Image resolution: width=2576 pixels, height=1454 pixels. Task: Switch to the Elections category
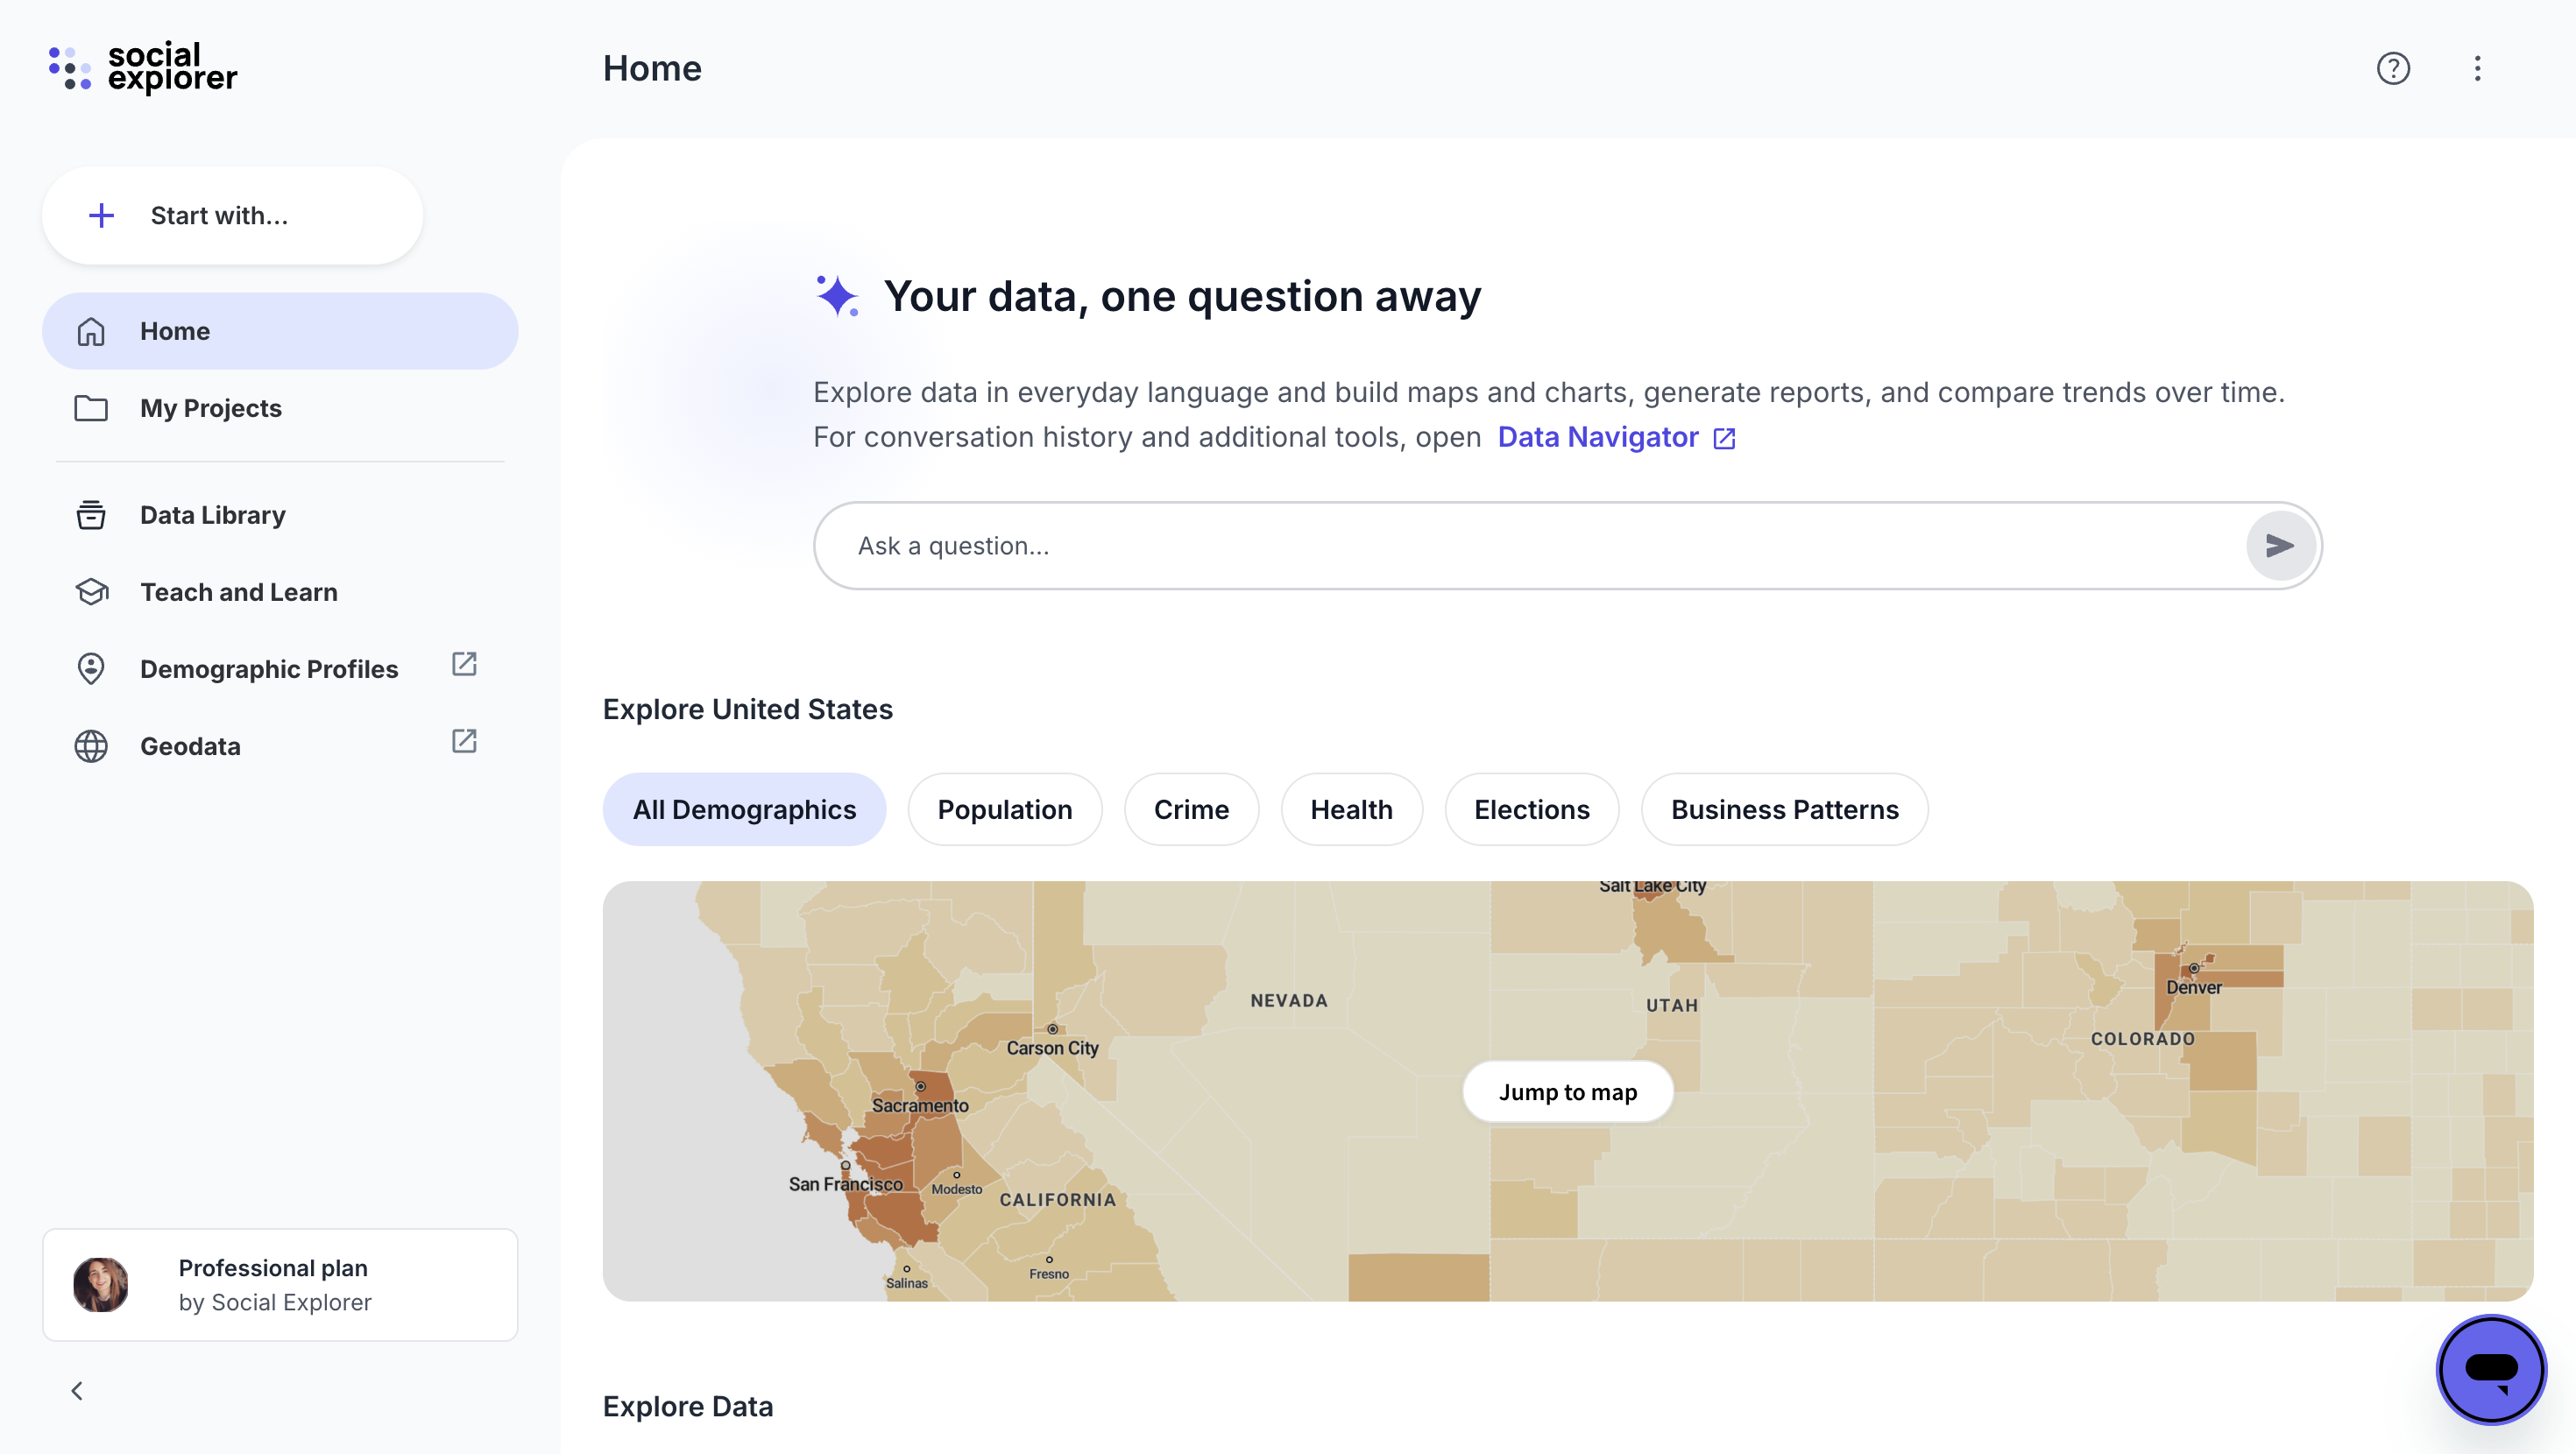(1531, 809)
